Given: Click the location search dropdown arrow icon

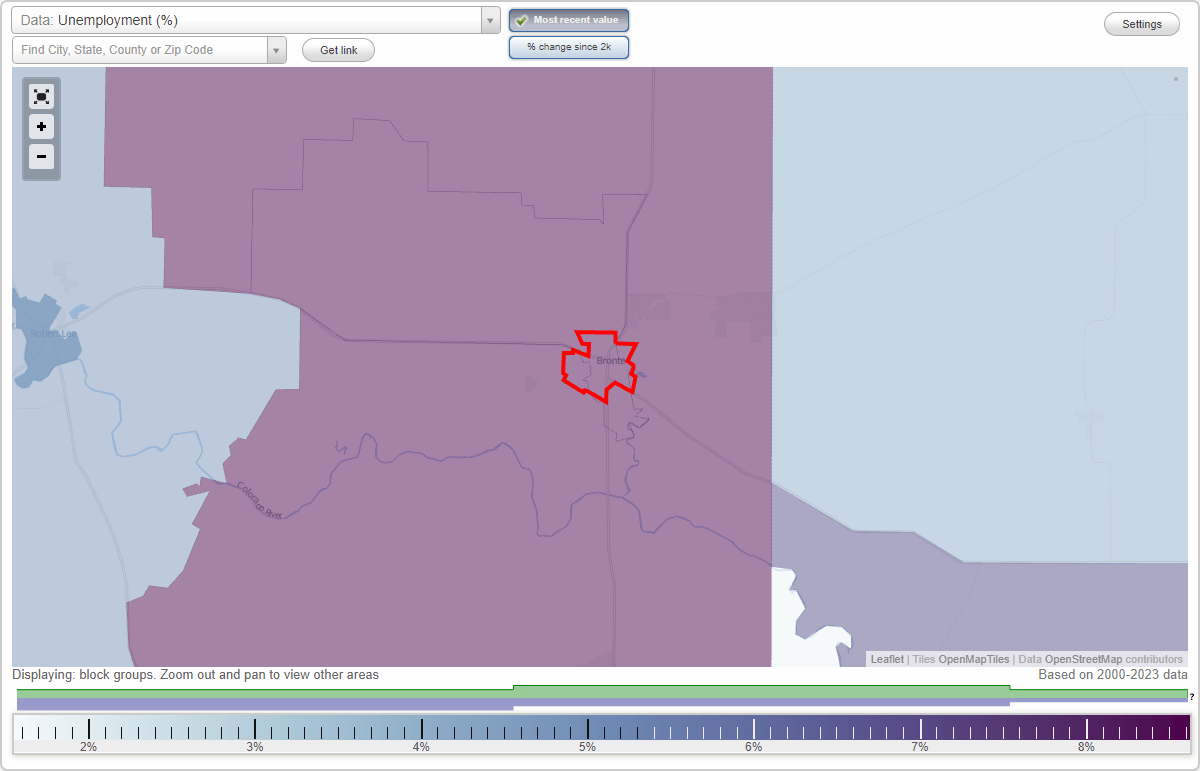Looking at the screenshot, I should pos(277,49).
